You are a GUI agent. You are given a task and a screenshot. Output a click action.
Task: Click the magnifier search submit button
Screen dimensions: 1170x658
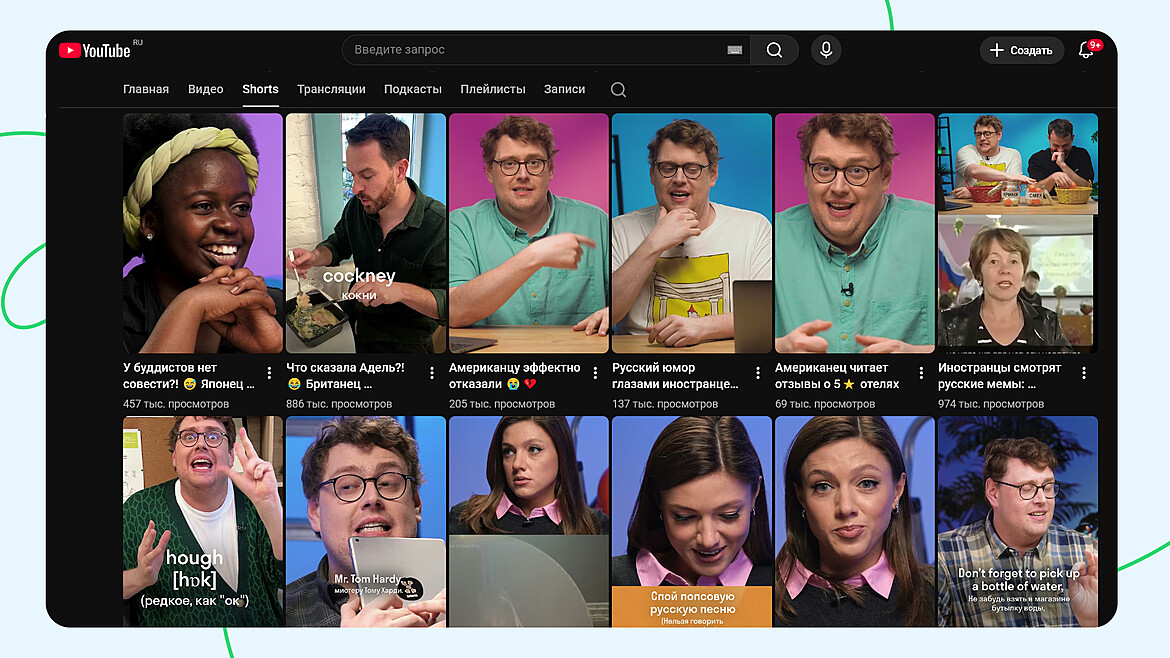tap(774, 50)
